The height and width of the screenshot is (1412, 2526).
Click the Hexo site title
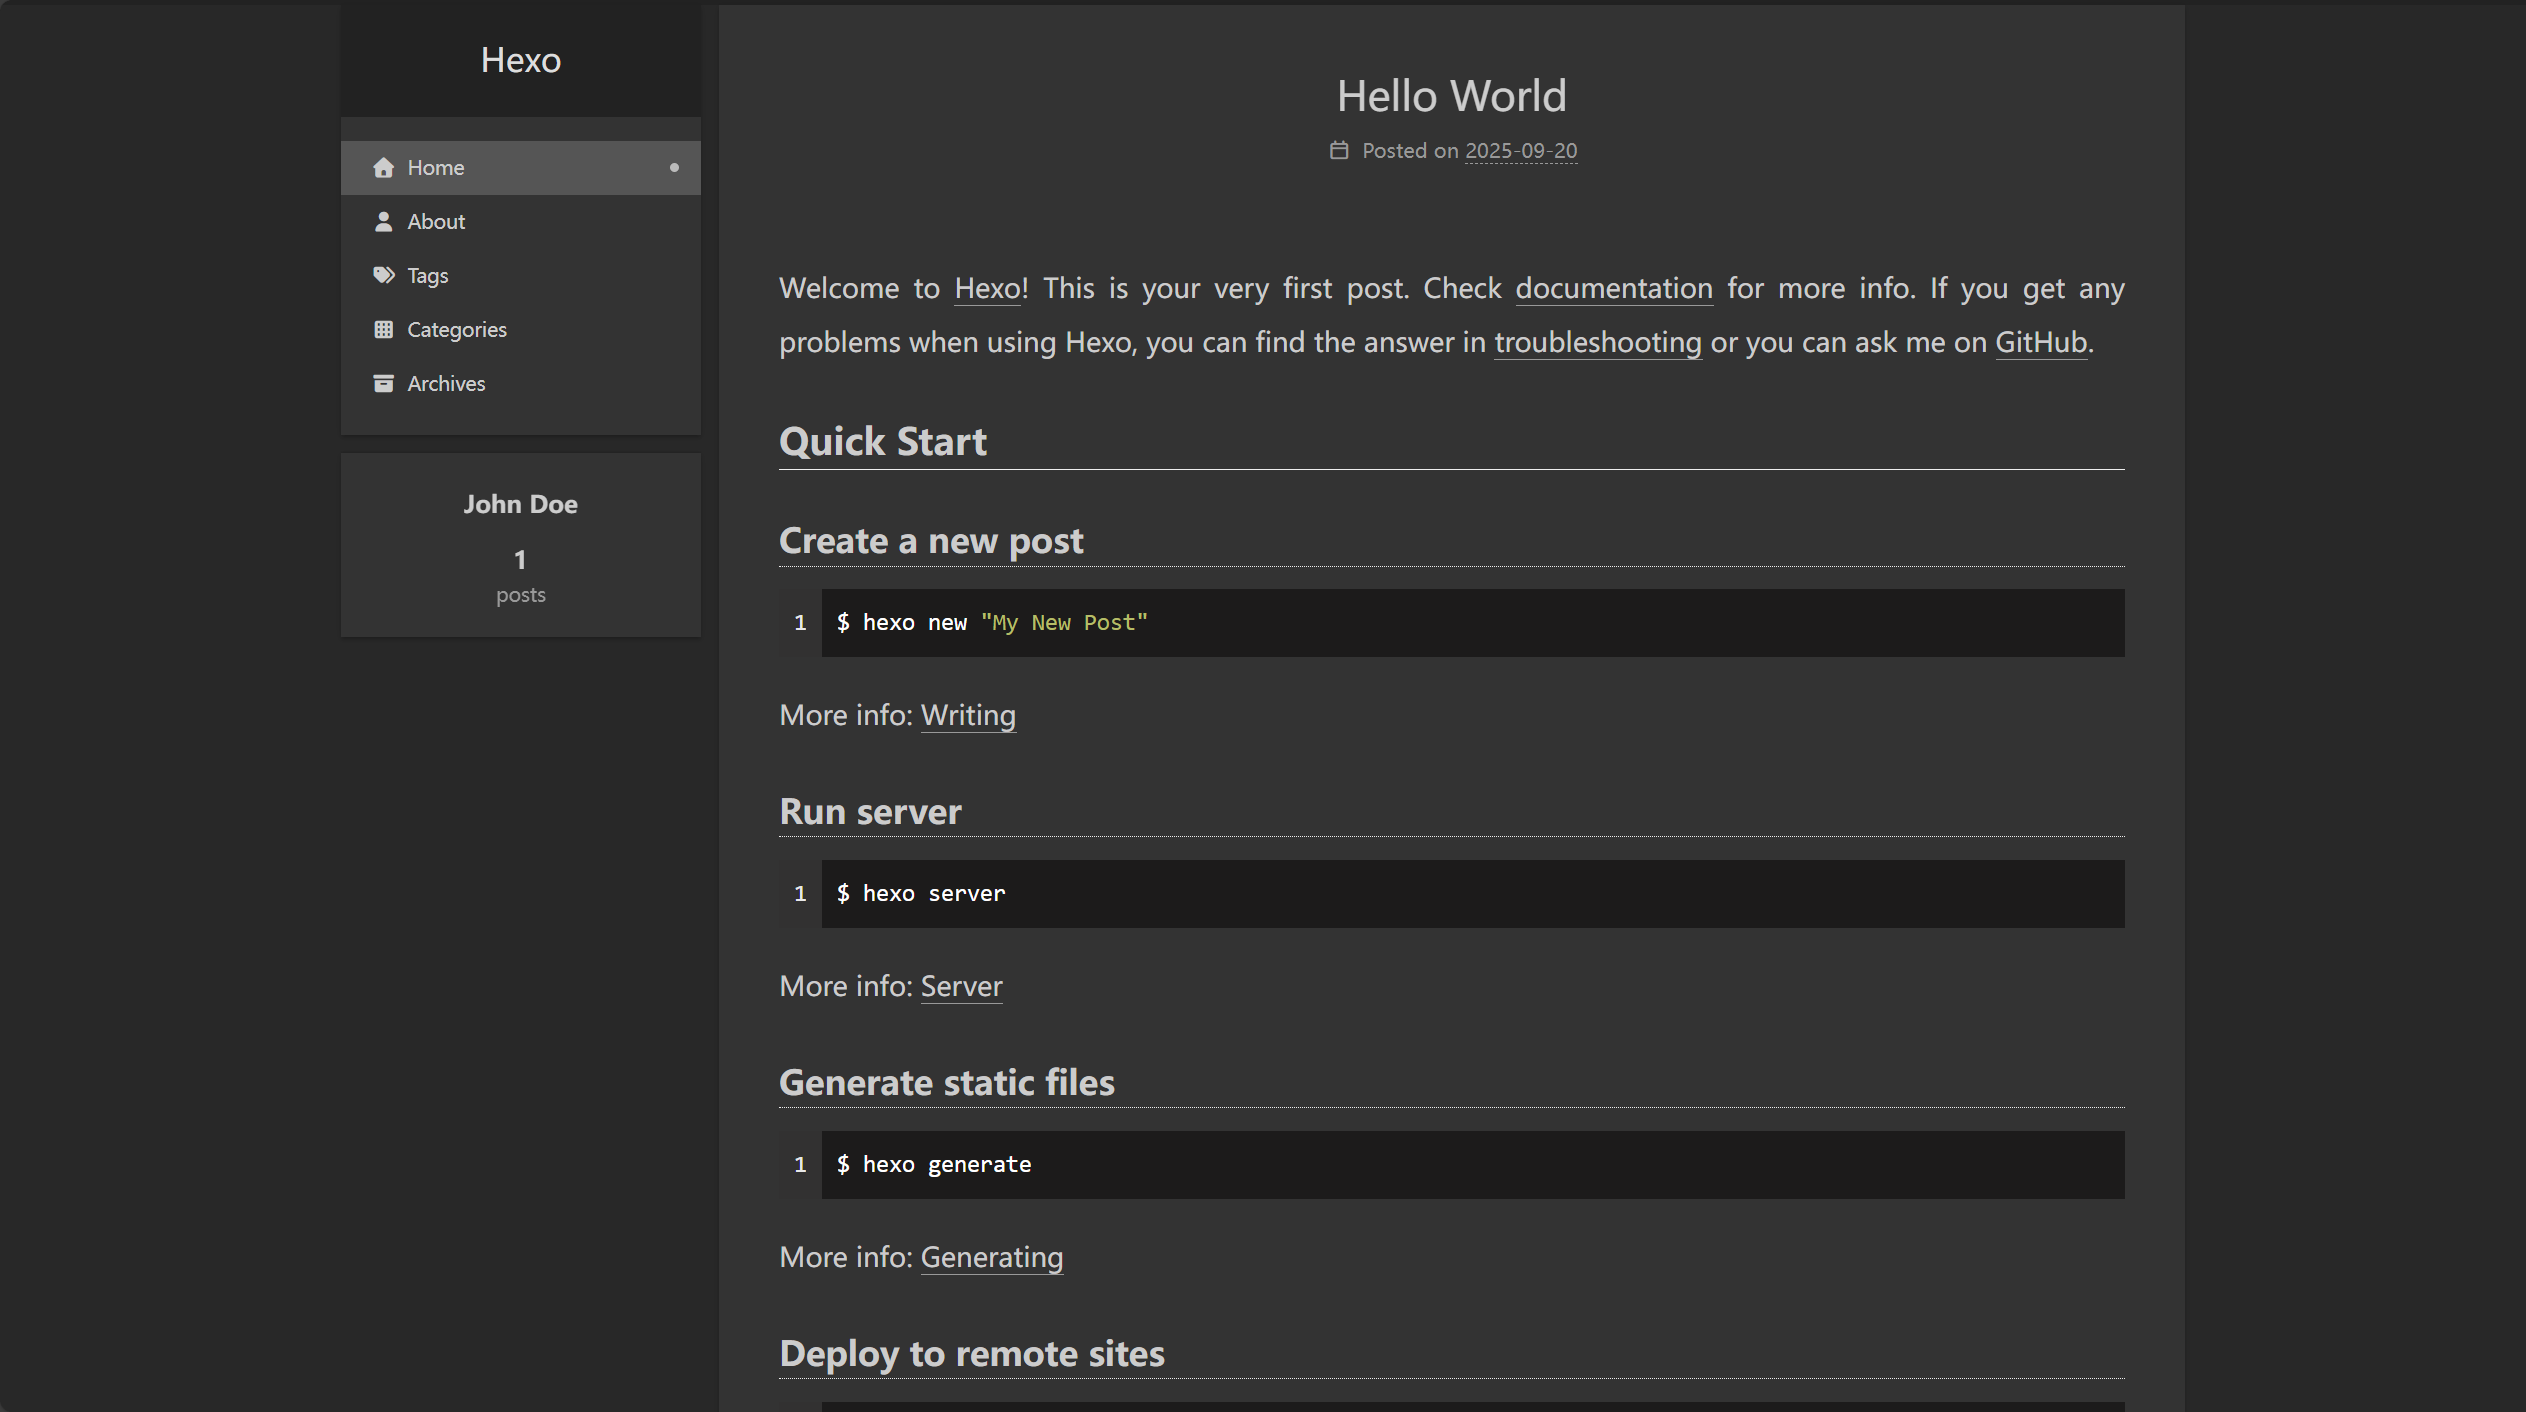pyautogui.click(x=520, y=60)
